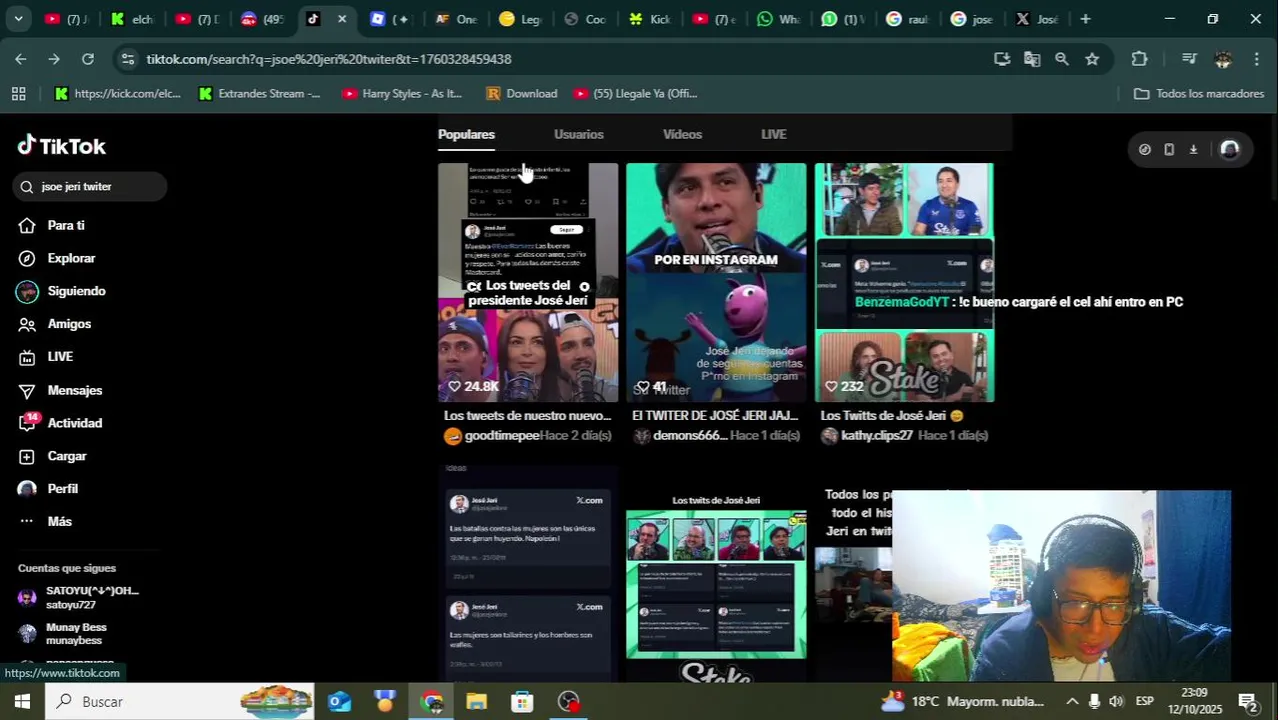Go back in the browser
The image size is (1278, 720).
pos(20,59)
